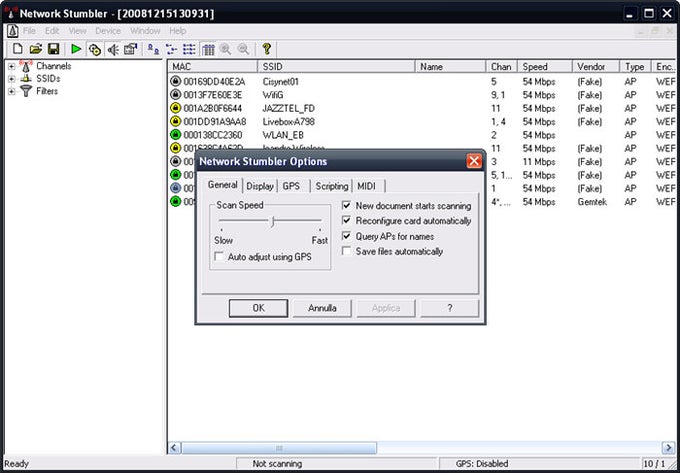The image size is (680, 473).
Task: Click the green lock icon of WLAN_EB
Action: (x=175, y=135)
